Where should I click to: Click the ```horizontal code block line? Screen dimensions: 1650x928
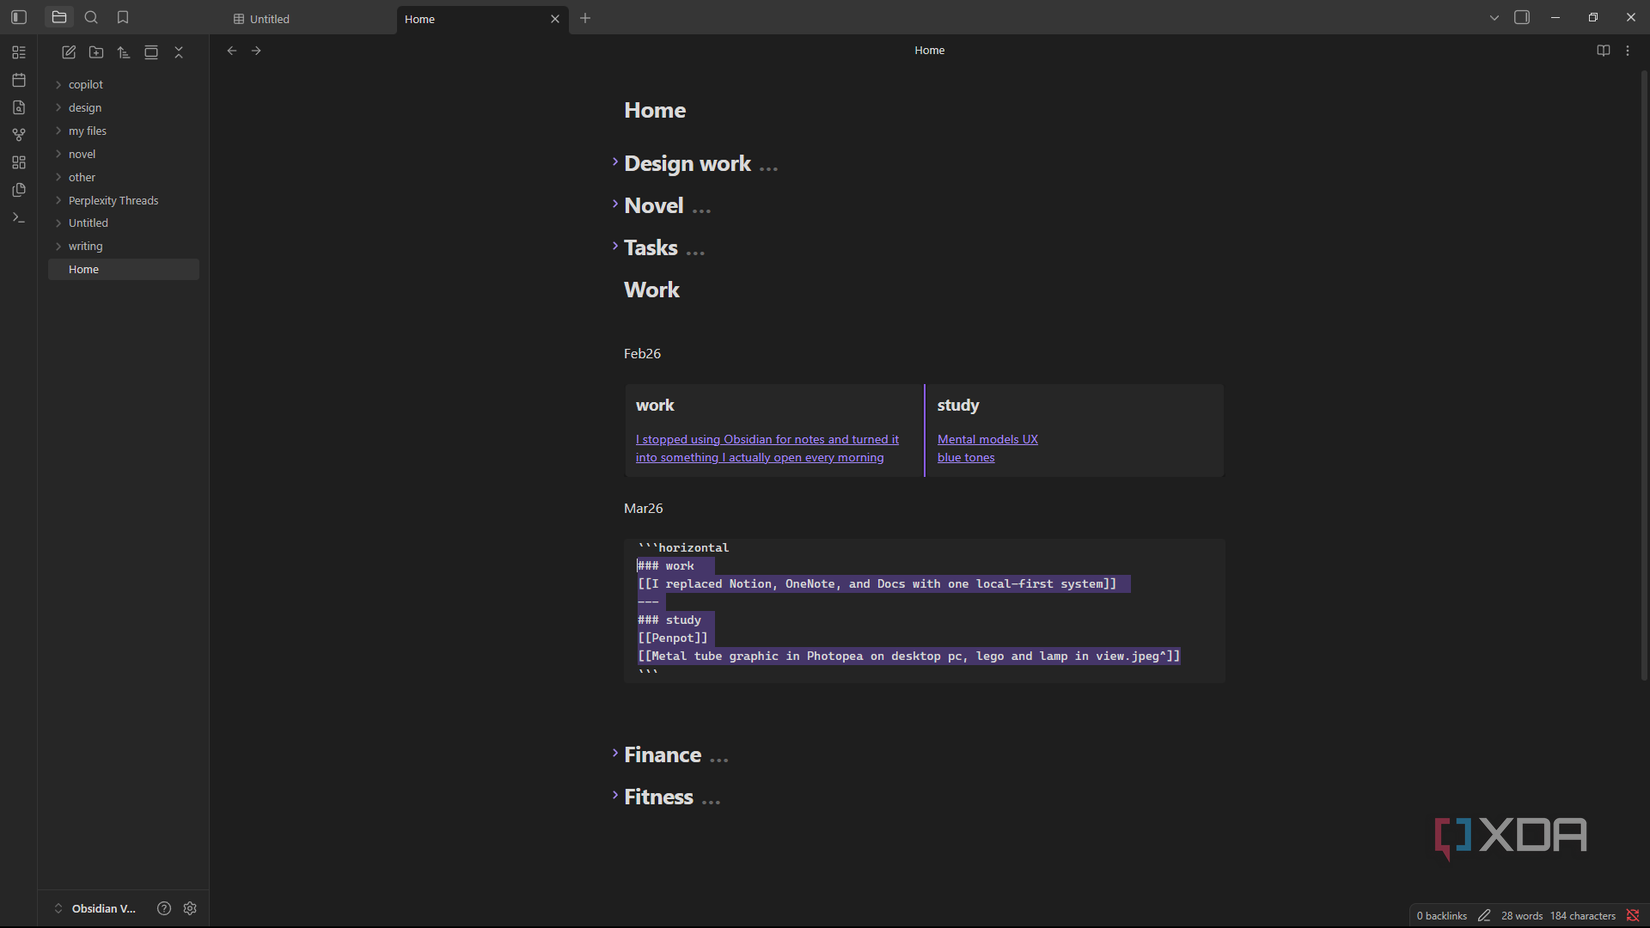click(684, 548)
